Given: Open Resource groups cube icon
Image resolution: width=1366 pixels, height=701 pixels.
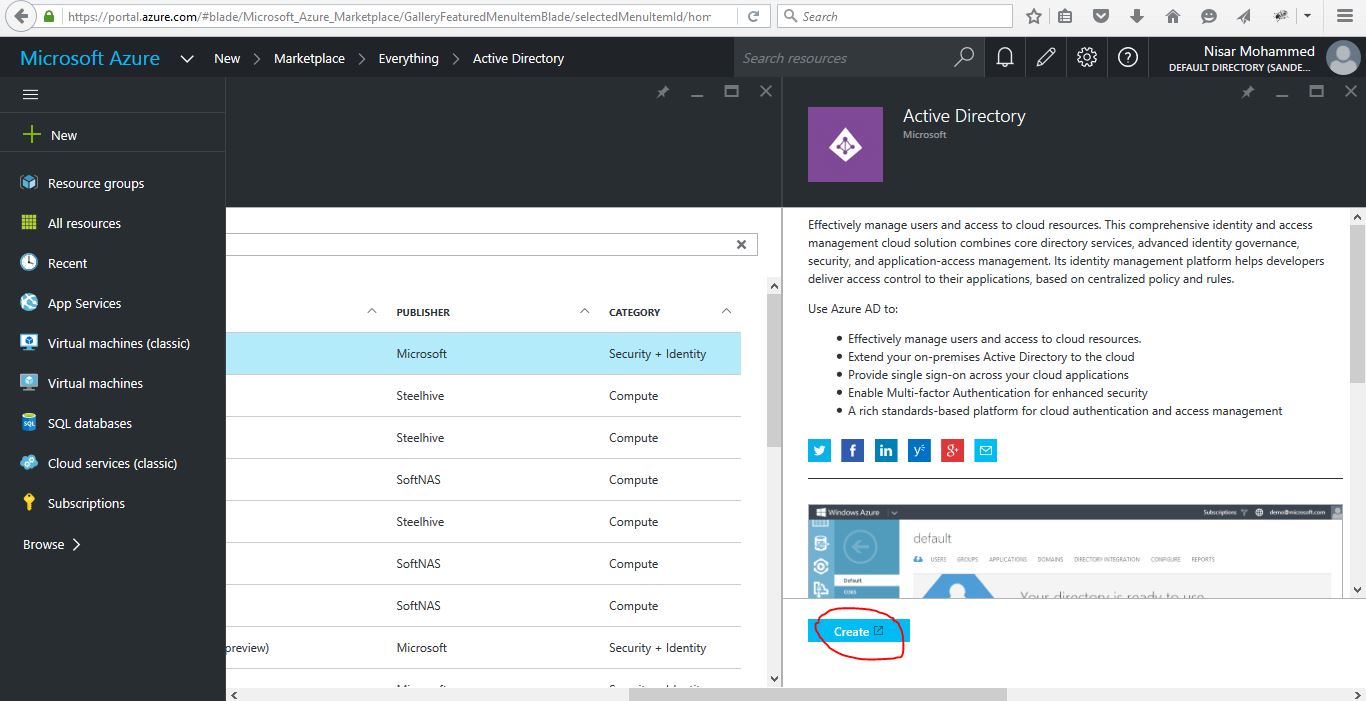Looking at the screenshot, I should pyautogui.click(x=29, y=183).
